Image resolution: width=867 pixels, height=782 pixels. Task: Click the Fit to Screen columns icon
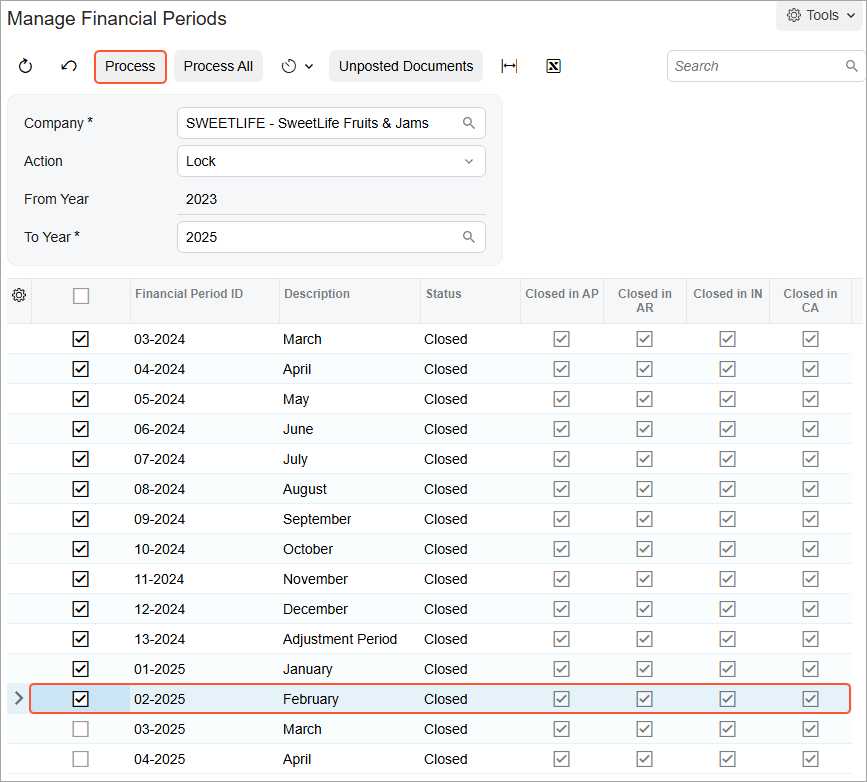point(509,66)
